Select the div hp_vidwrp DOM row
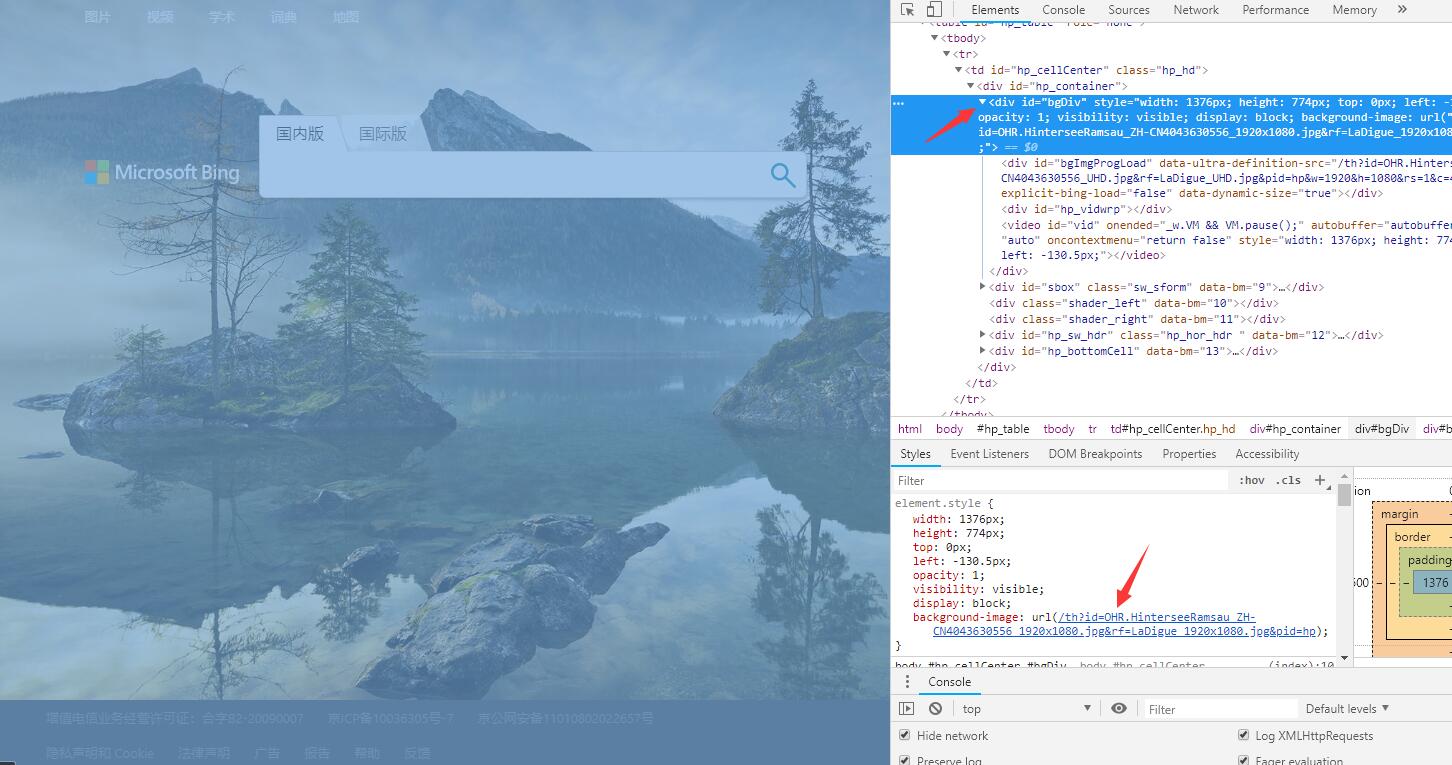The height and width of the screenshot is (765, 1452). pos(1086,209)
